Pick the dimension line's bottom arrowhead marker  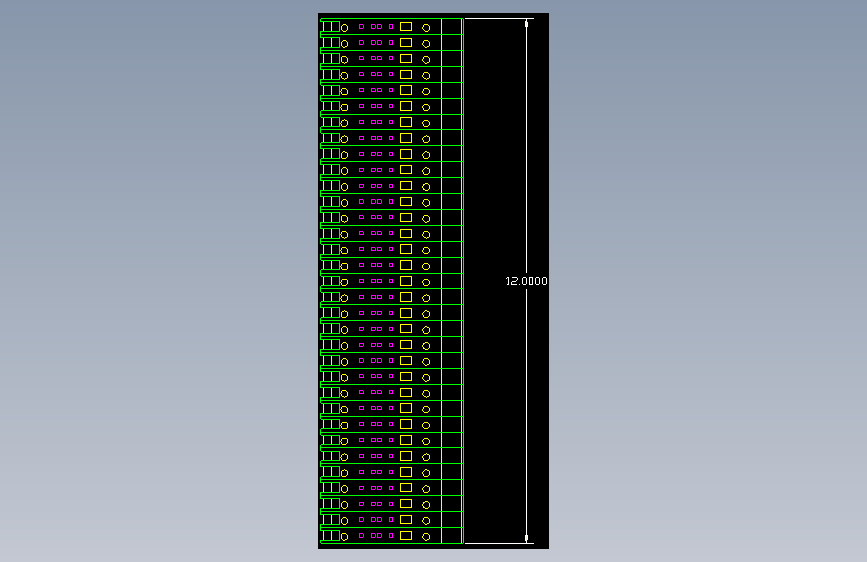pos(526,538)
